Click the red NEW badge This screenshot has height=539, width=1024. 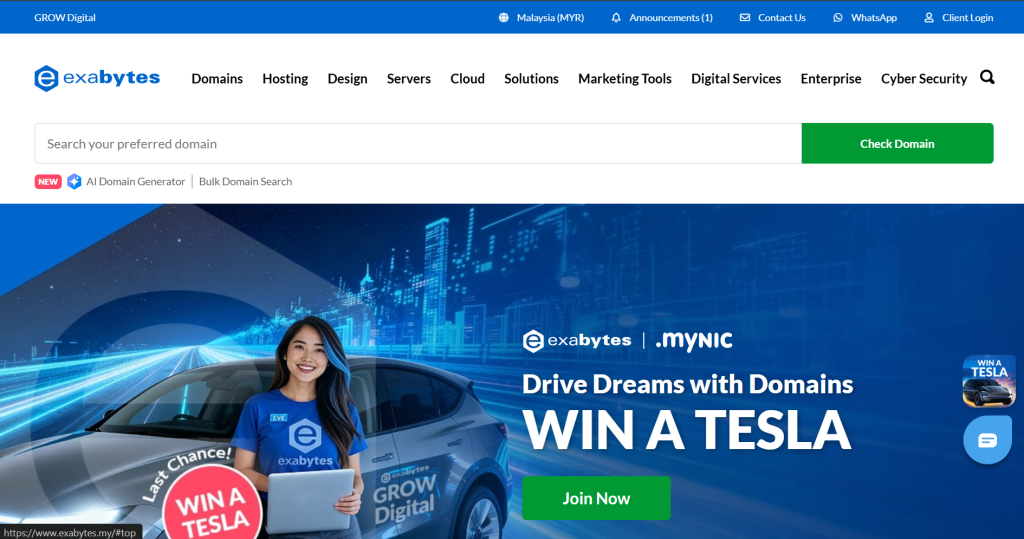[x=48, y=182]
